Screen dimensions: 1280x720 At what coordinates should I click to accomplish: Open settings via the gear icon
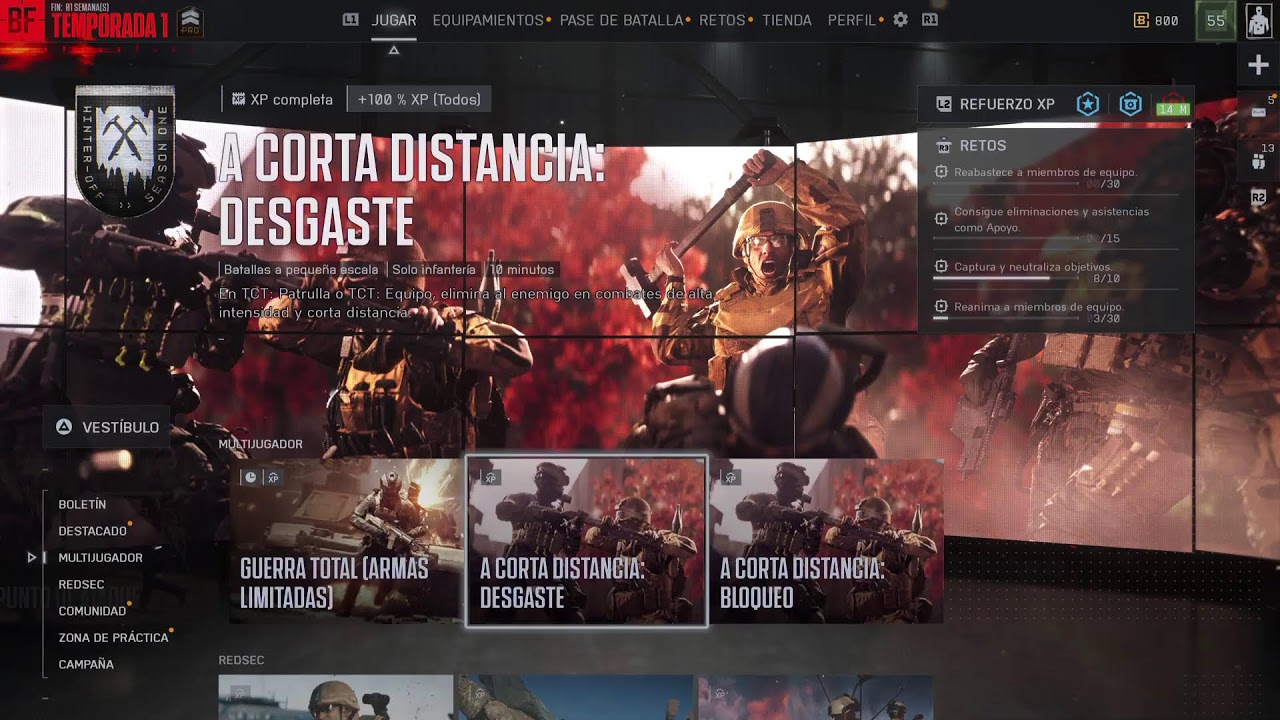coord(901,20)
